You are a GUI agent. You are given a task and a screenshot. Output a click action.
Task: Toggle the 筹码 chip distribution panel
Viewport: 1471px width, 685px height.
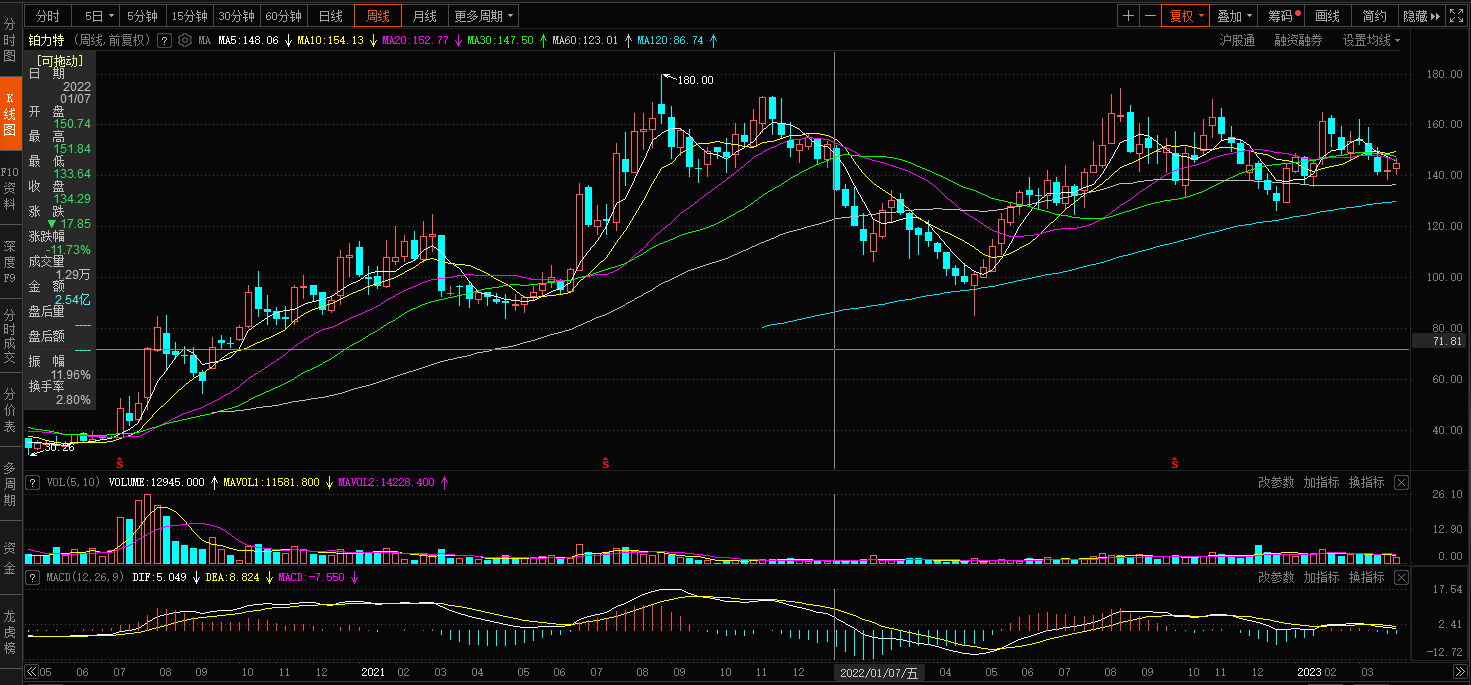tap(1284, 16)
